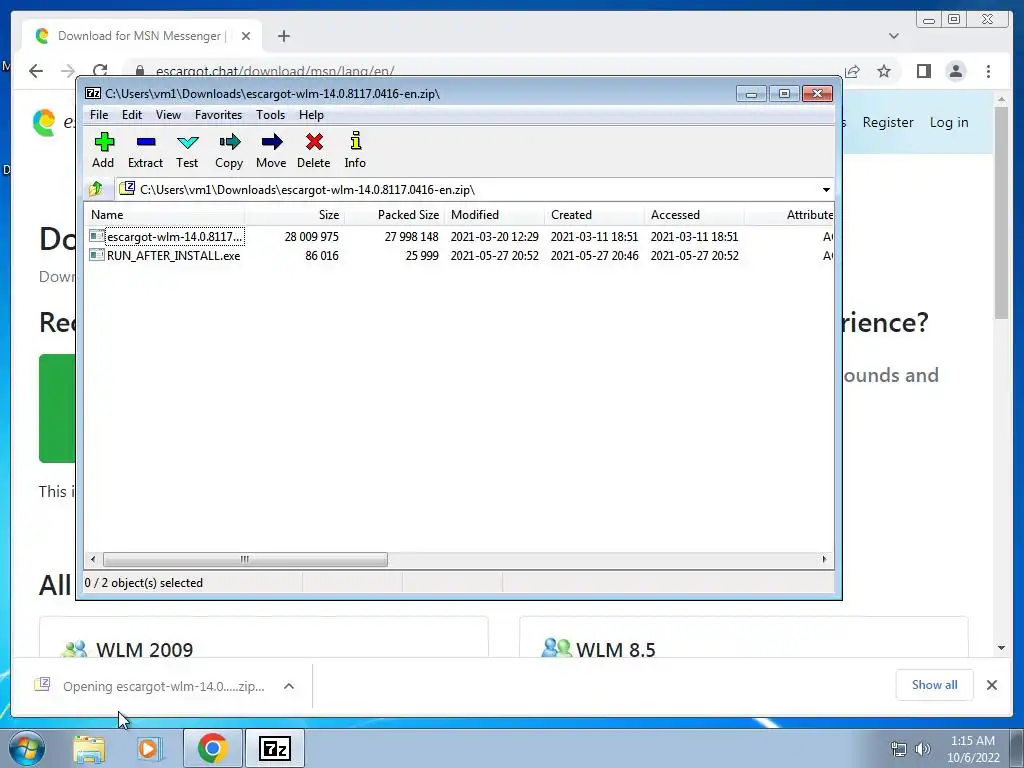
Task: Click the volume speaker tray icon
Action: point(922,749)
